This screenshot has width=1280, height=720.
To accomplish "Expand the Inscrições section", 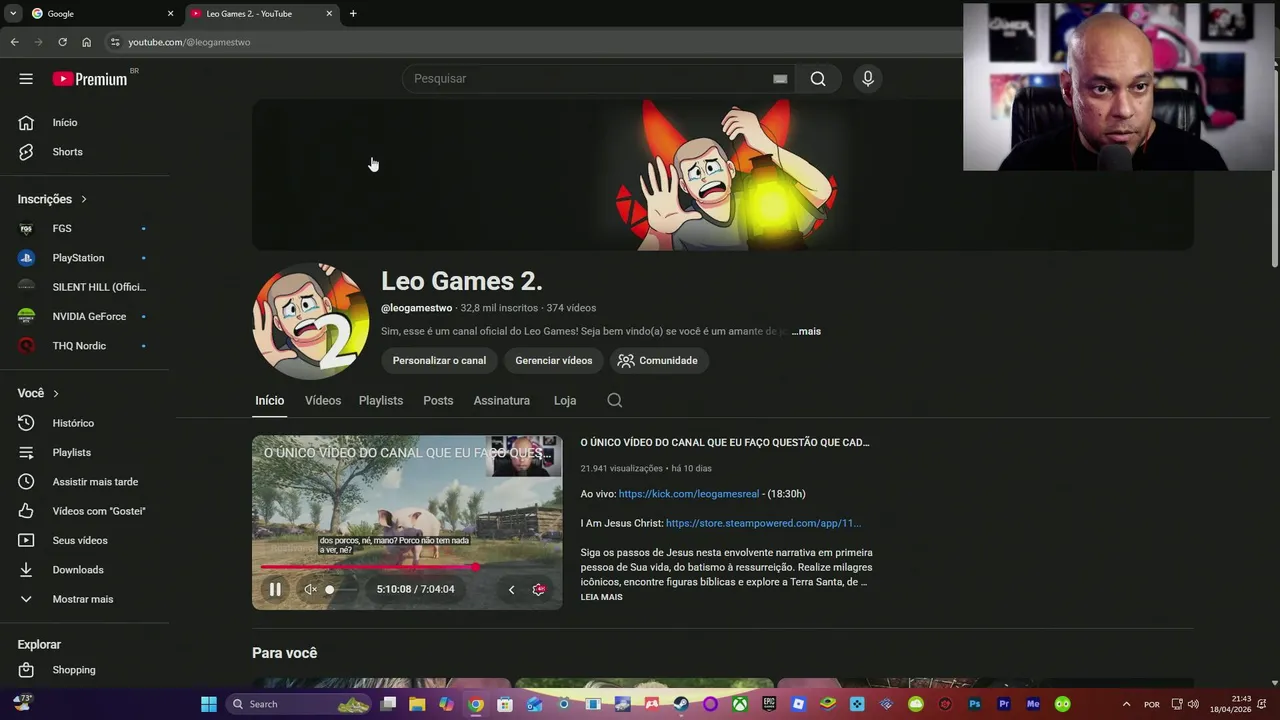I will click(52, 199).
